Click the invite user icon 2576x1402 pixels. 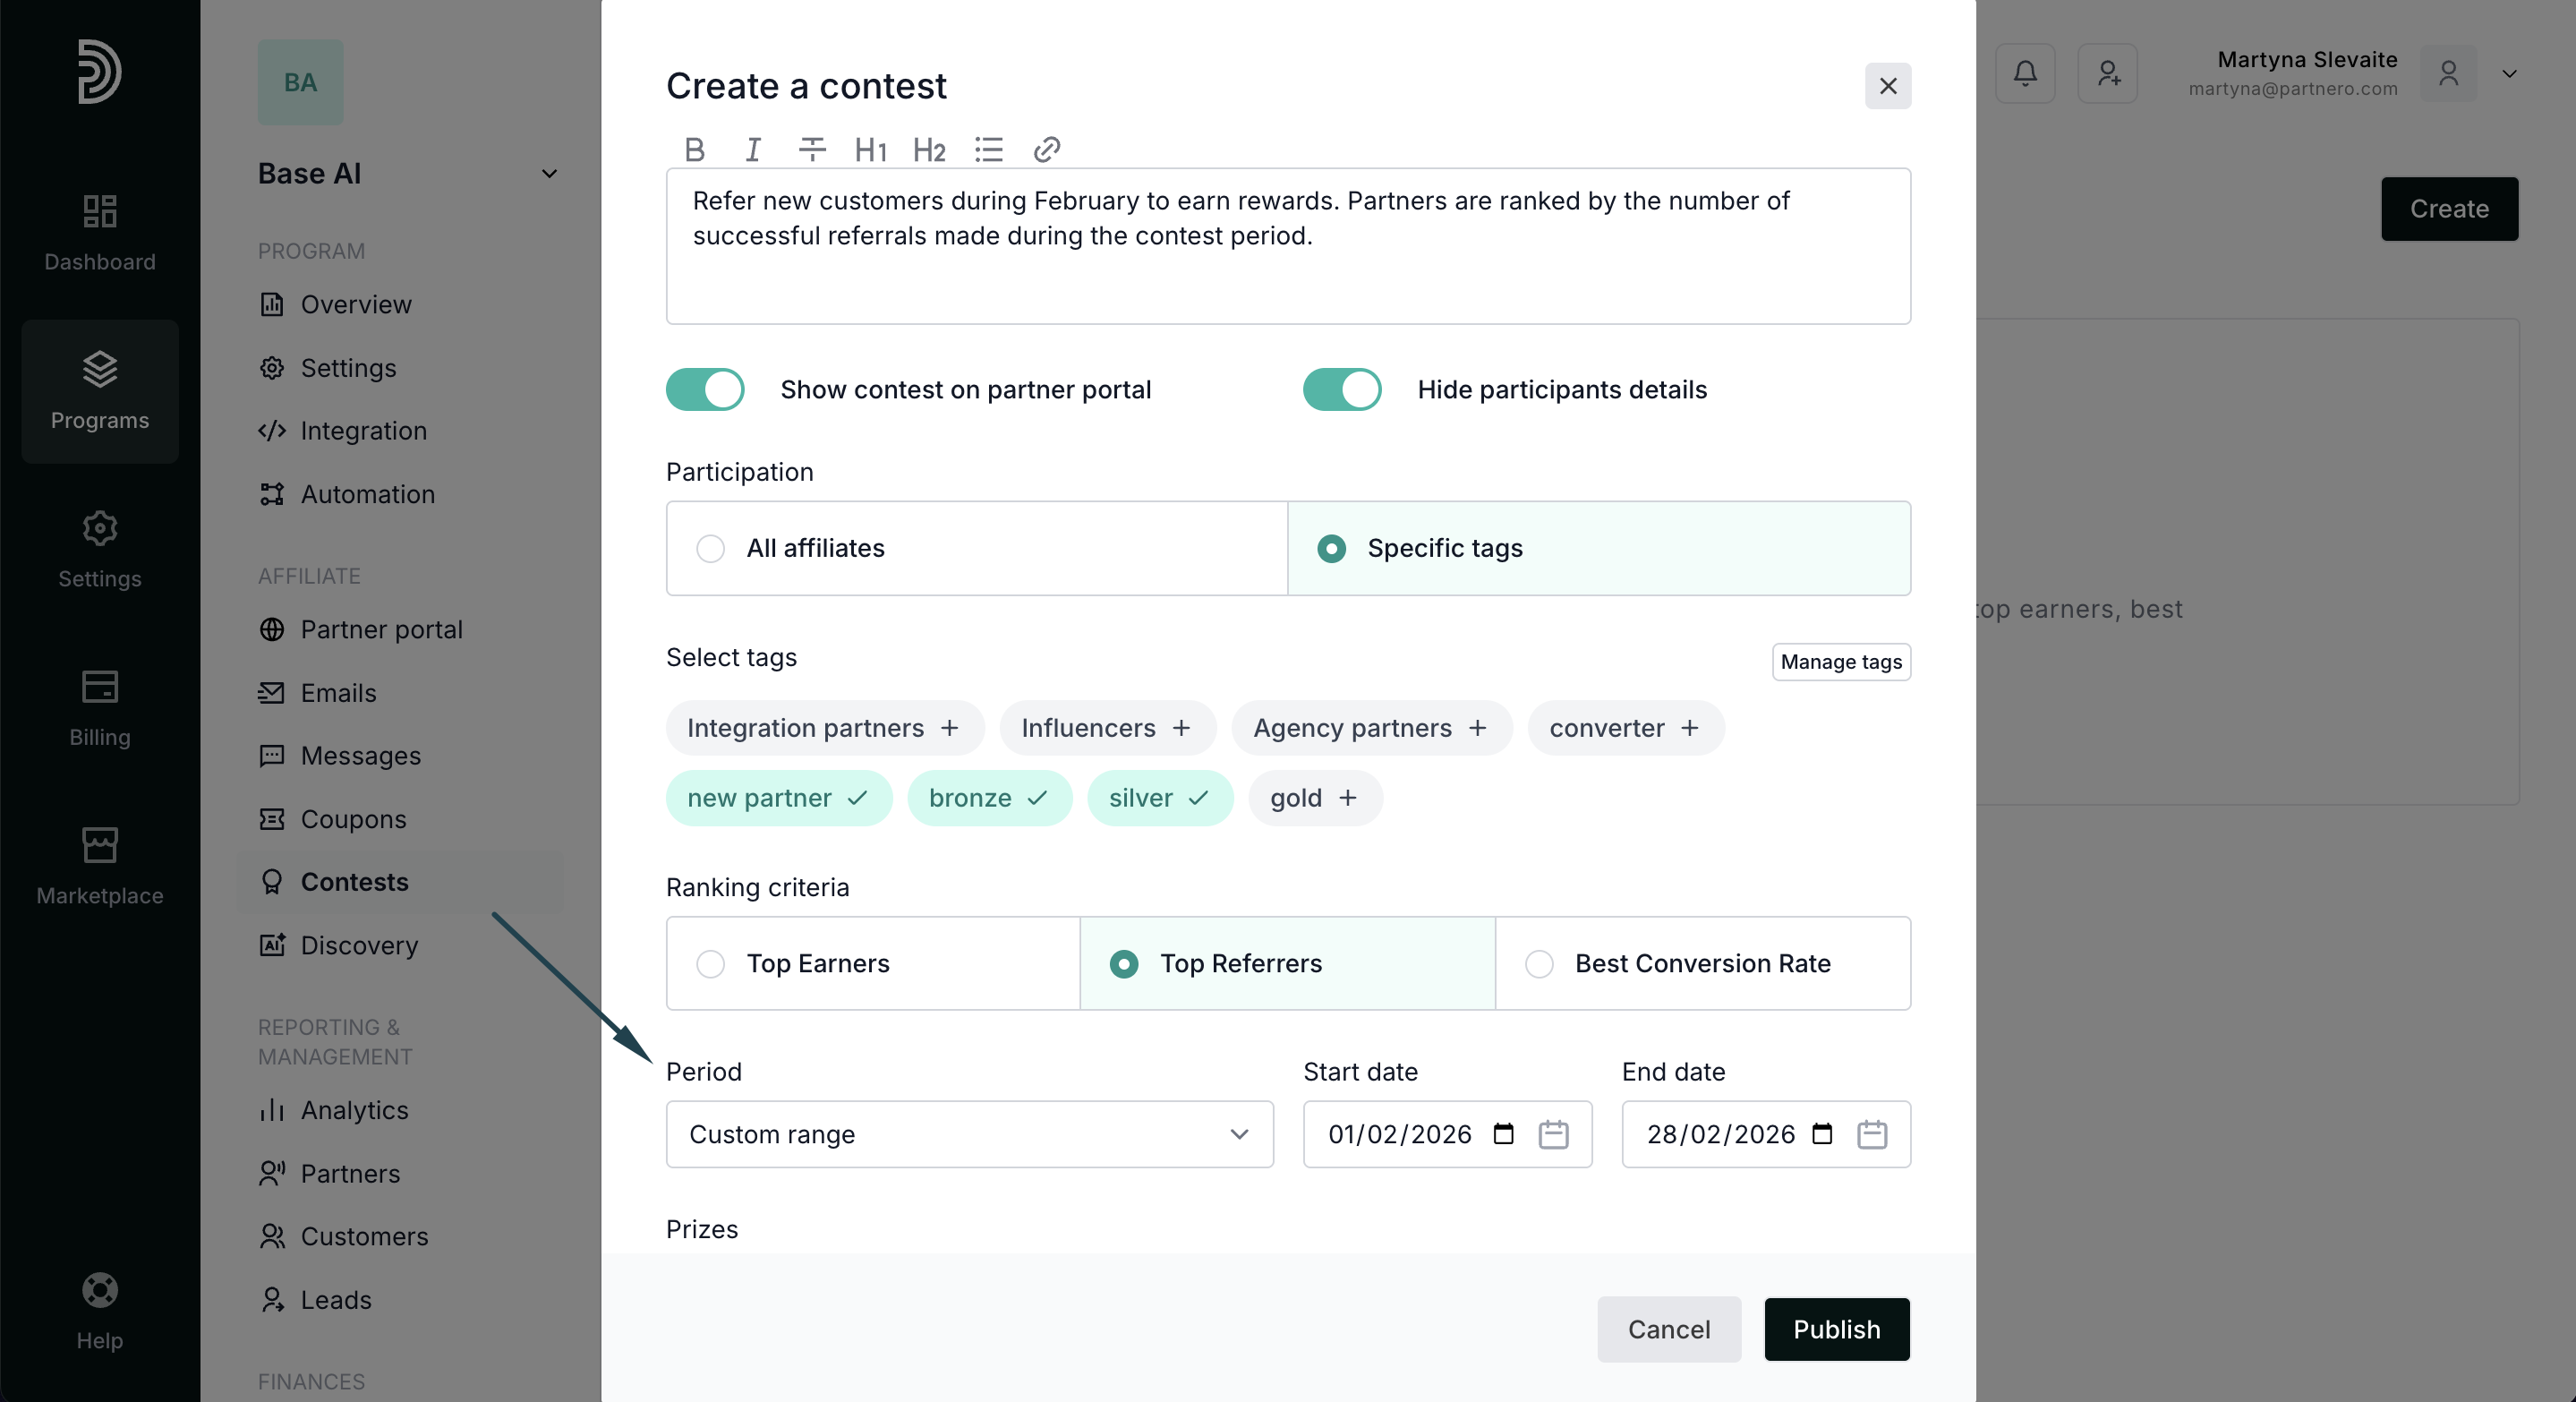point(2107,73)
